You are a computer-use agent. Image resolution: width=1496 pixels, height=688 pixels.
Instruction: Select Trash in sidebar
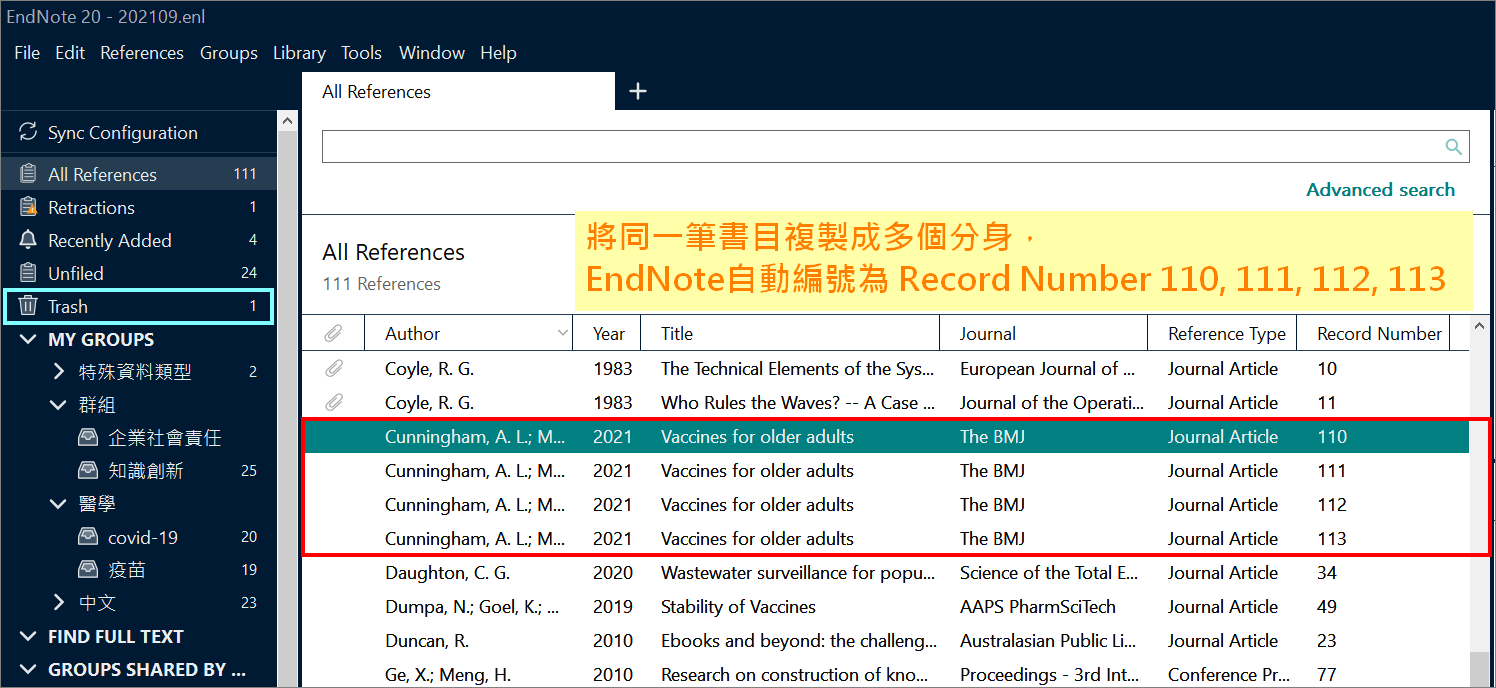pyautogui.click(x=139, y=306)
